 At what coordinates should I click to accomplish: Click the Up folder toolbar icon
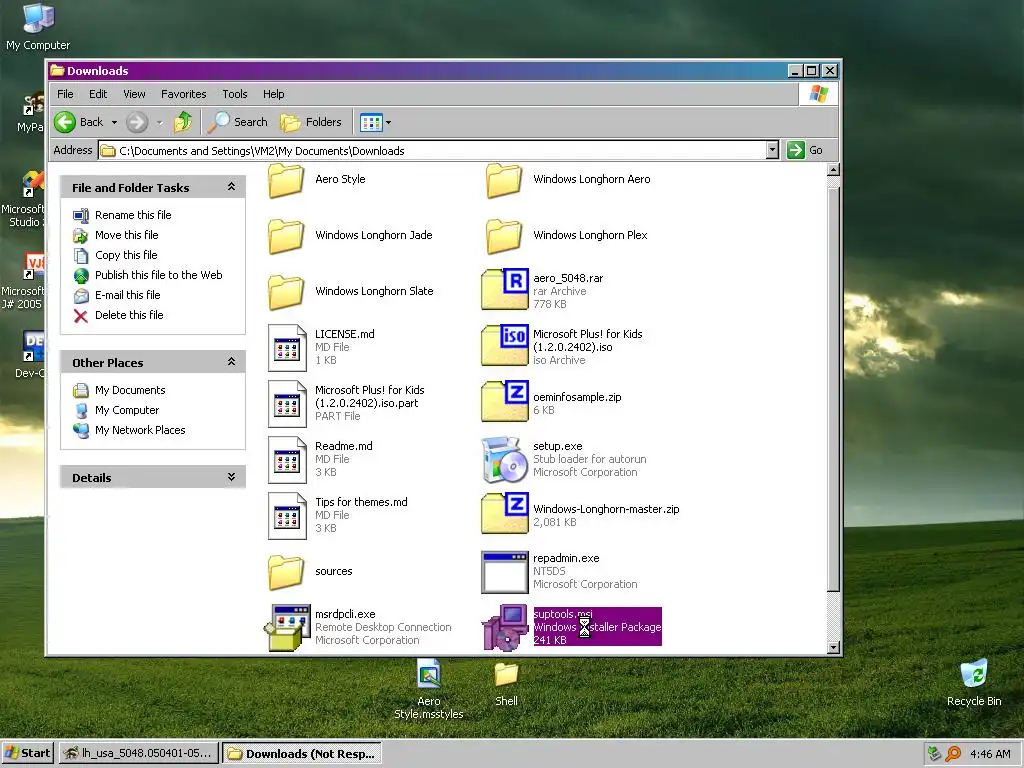pyautogui.click(x=183, y=122)
